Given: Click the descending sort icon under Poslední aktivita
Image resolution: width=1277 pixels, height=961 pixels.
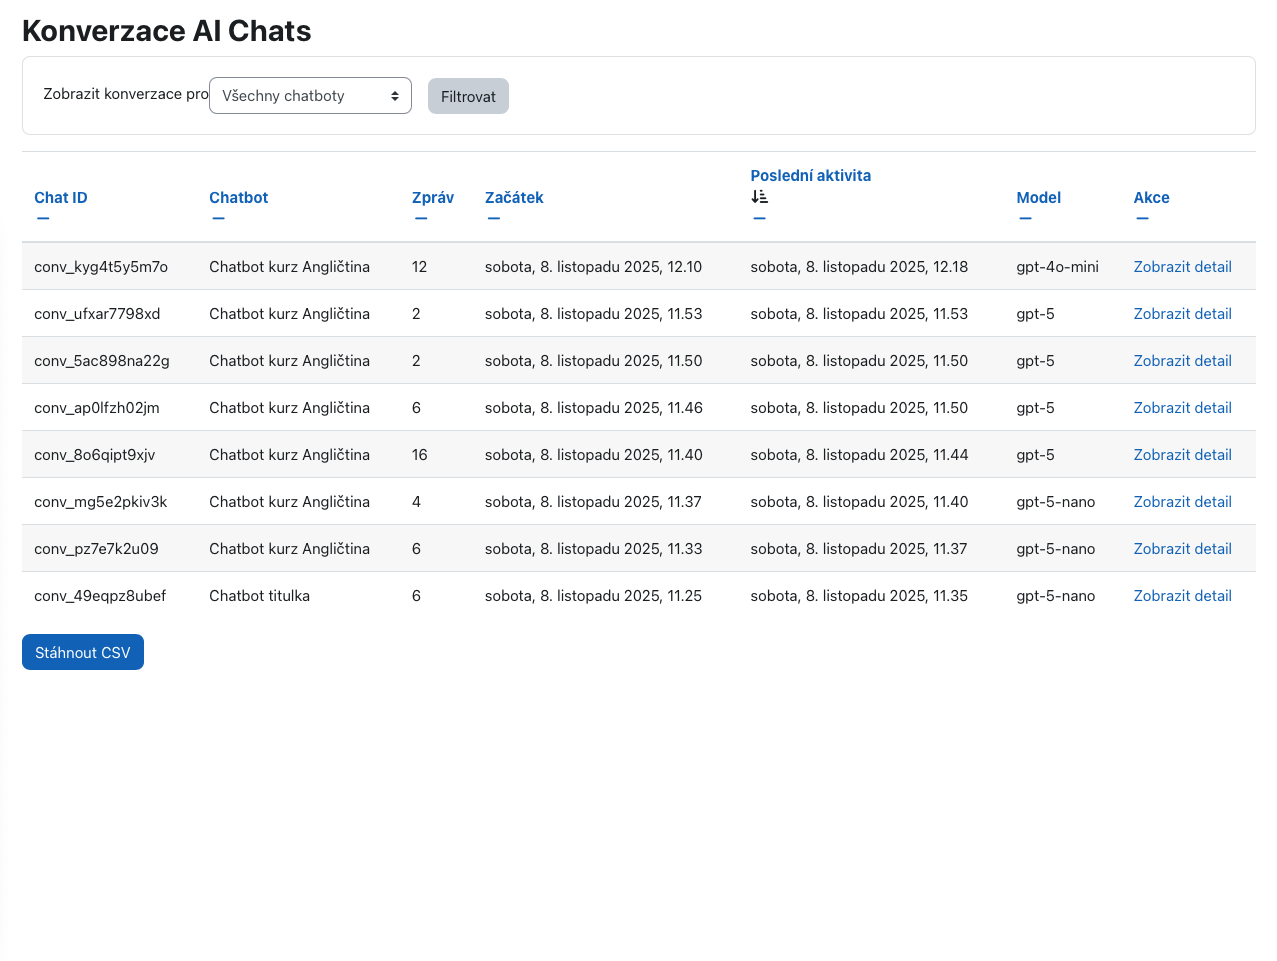Looking at the screenshot, I should [x=759, y=197].
